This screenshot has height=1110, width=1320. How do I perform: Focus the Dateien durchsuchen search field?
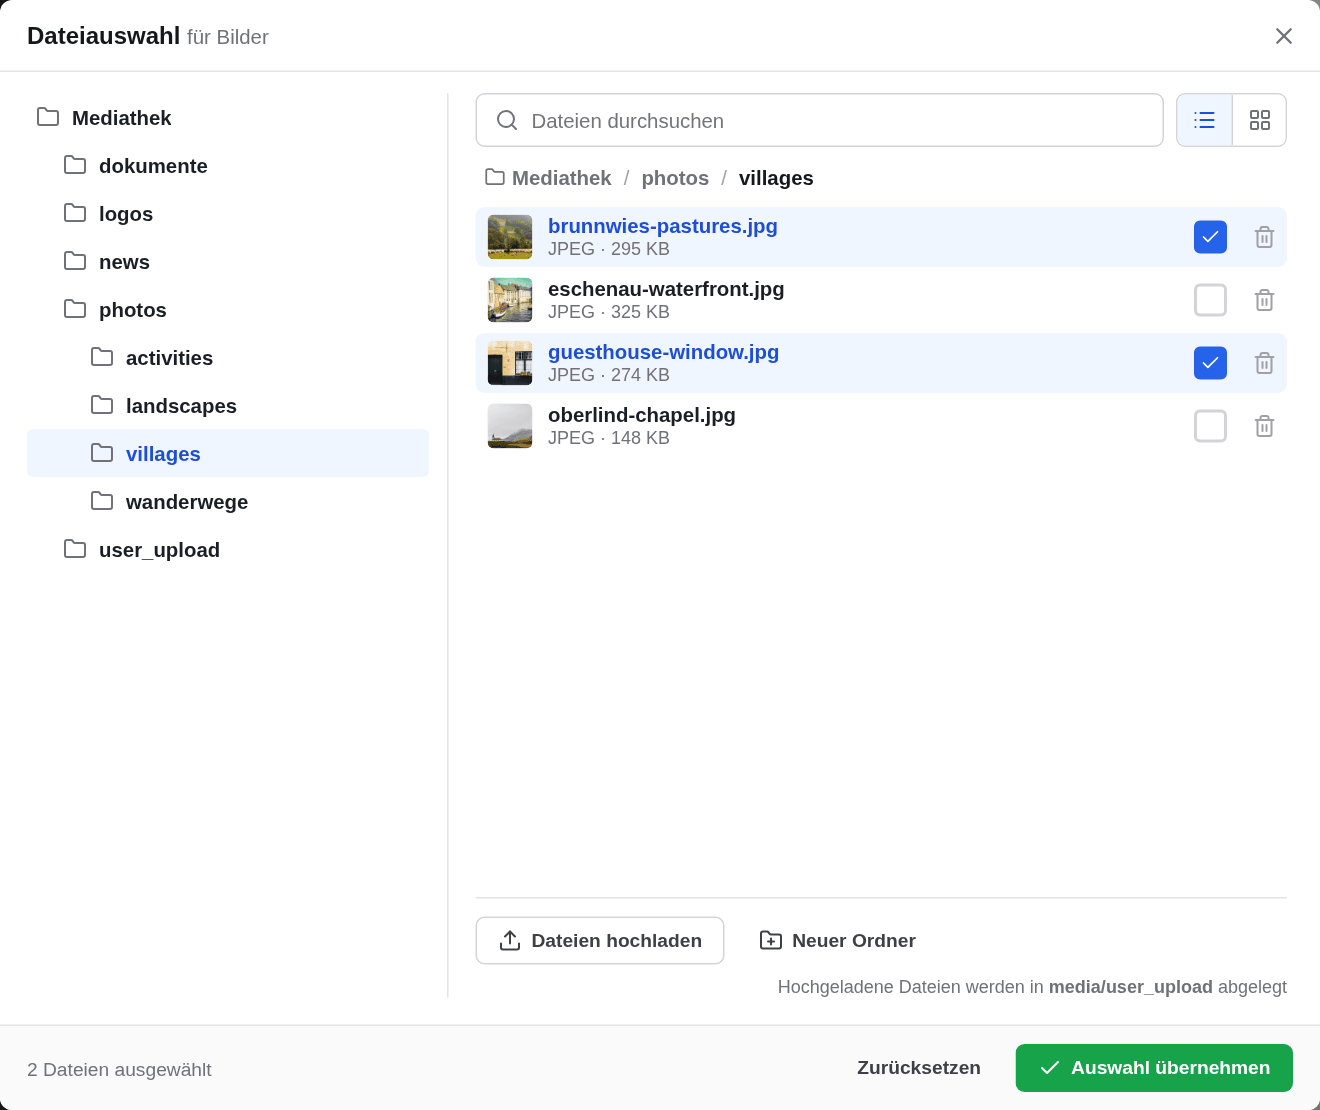click(820, 120)
